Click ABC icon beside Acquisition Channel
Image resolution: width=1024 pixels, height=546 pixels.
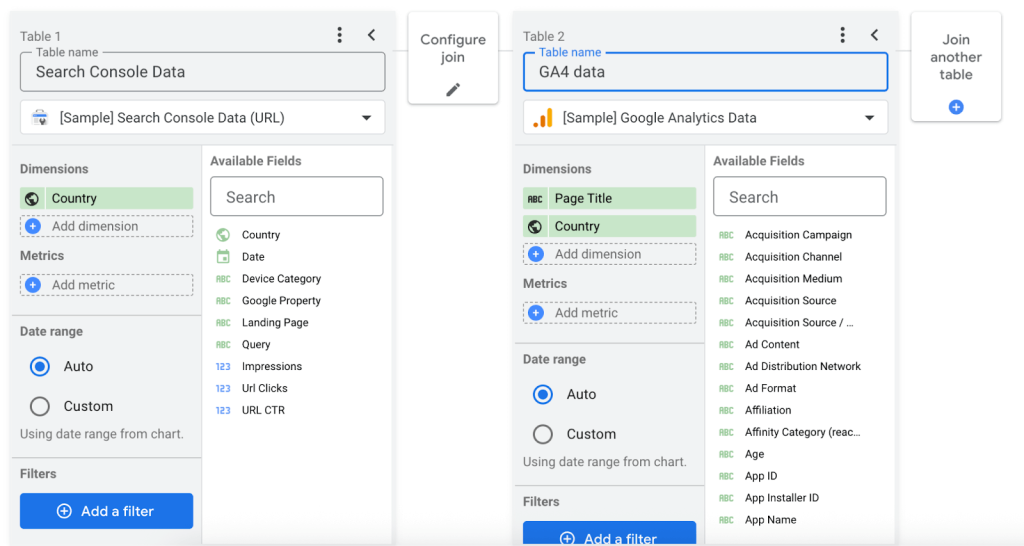click(726, 257)
